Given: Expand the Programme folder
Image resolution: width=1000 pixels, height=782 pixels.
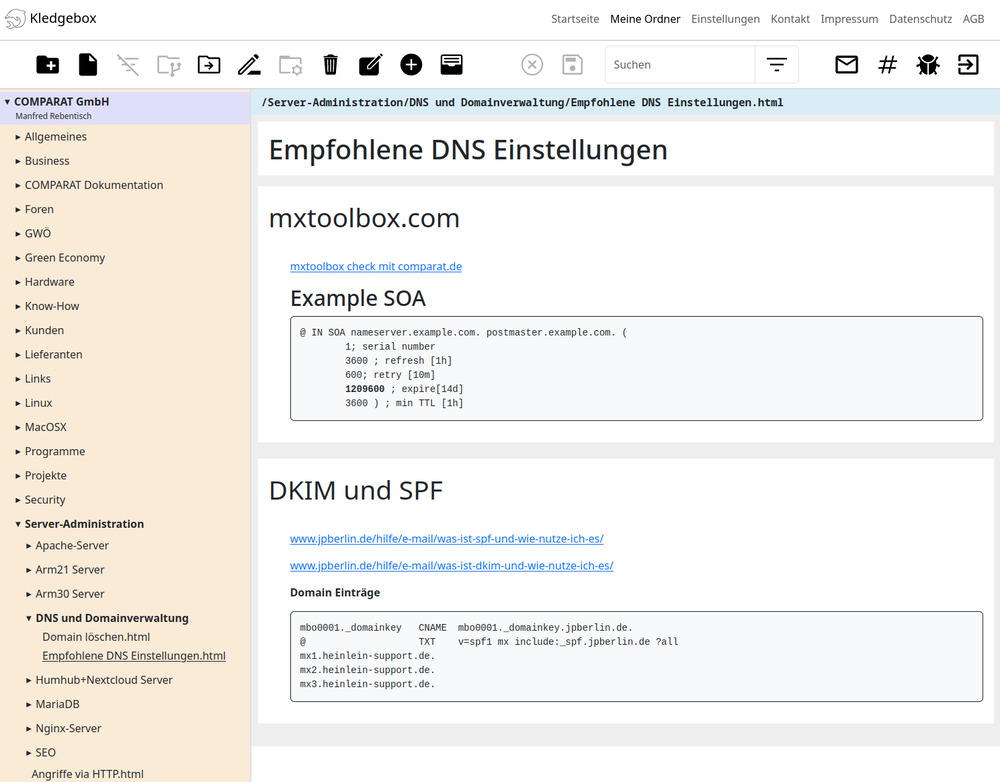Looking at the screenshot, I should pos(18,452).
